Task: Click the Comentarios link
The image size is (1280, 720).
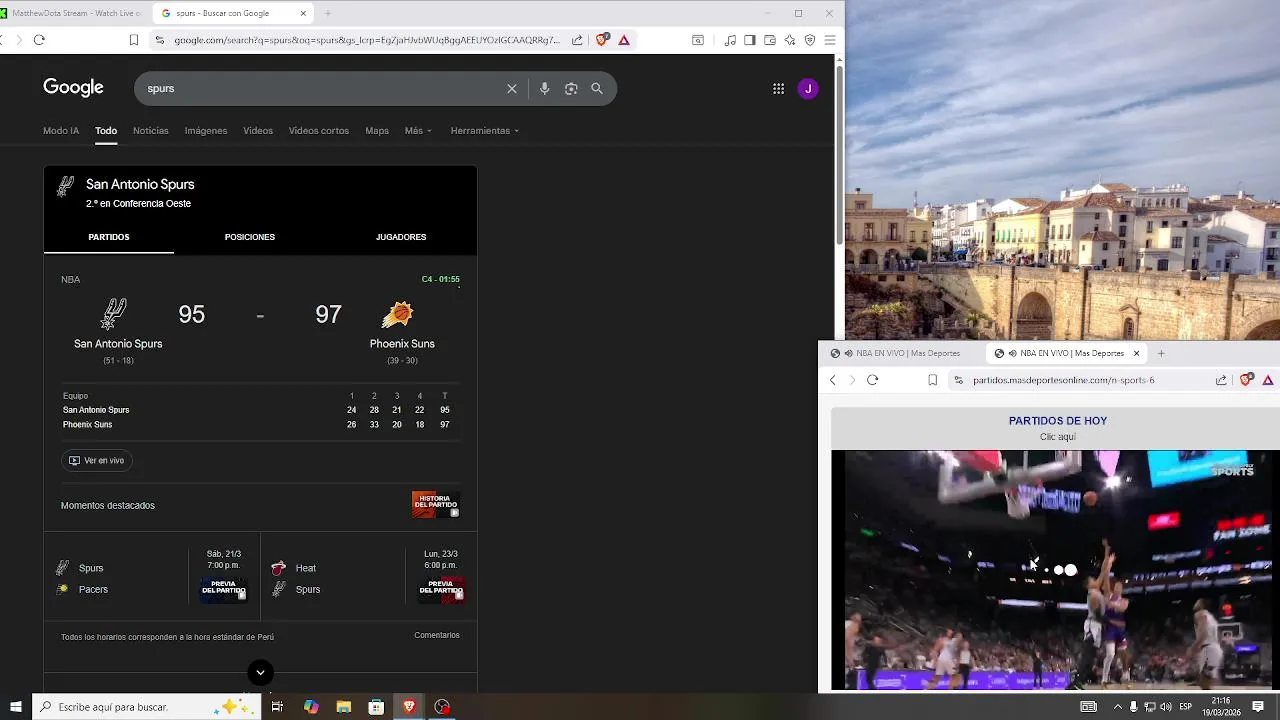Action: click(x=437, y=635)
